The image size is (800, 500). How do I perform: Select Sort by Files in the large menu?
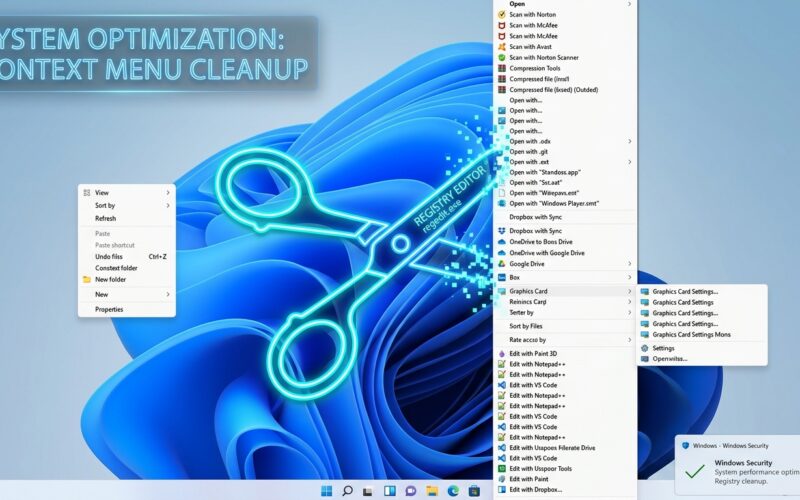click(565, 326)
